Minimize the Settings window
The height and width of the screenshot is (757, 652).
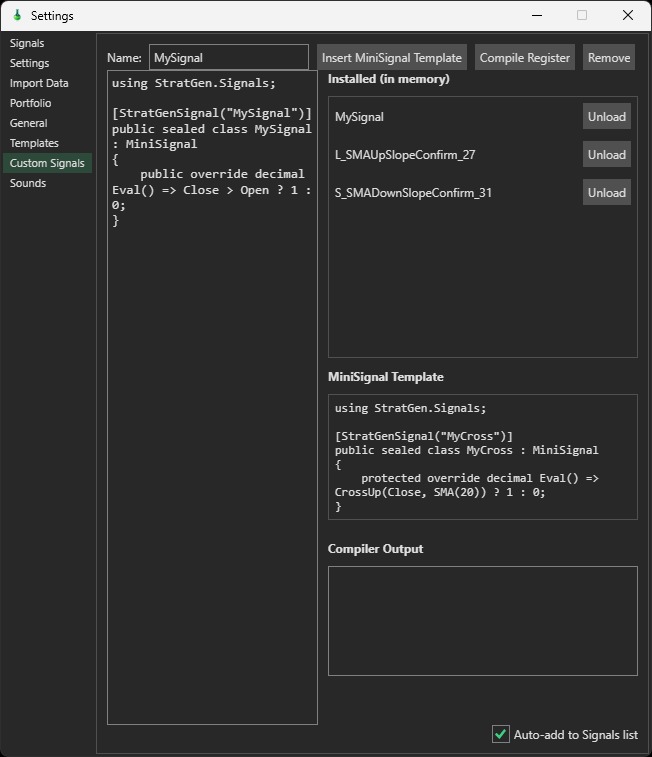point(537,15)
